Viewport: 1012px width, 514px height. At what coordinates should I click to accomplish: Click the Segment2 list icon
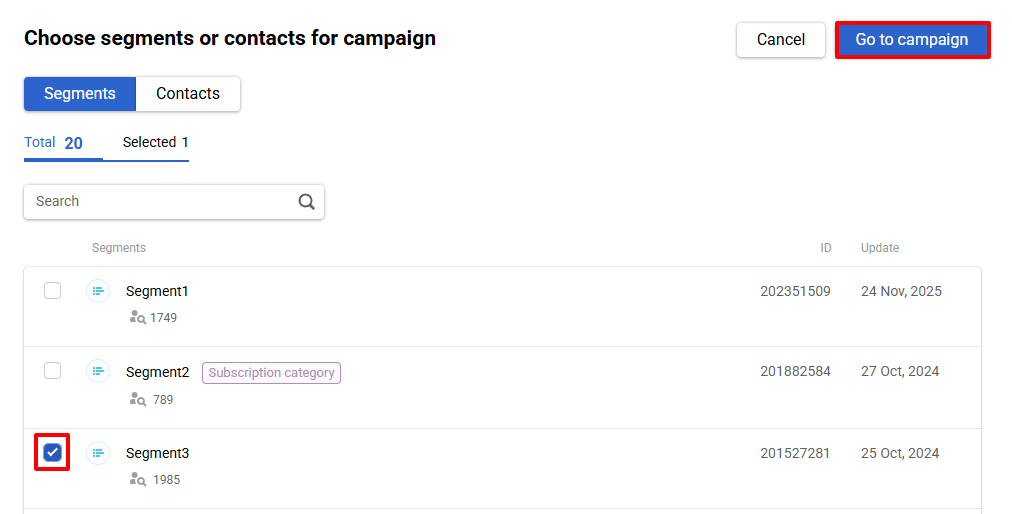point(98,372)
